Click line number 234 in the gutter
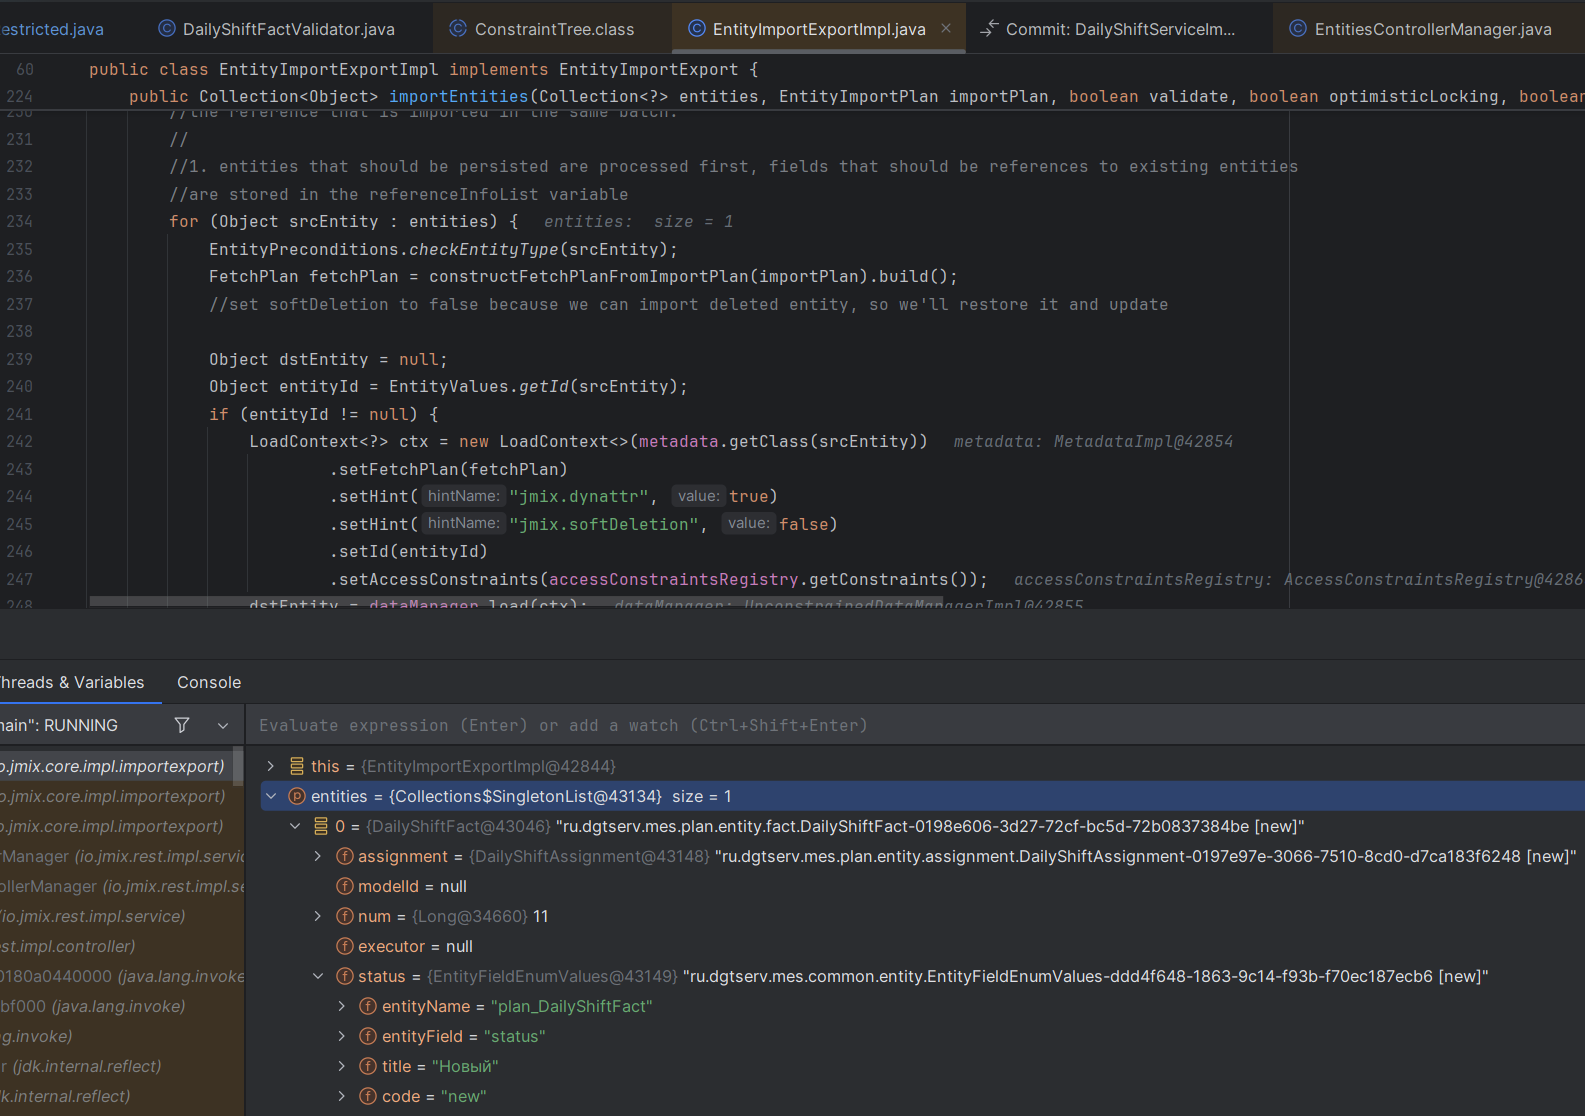The image size is (1585, 1116). click(x=20, y=221)
